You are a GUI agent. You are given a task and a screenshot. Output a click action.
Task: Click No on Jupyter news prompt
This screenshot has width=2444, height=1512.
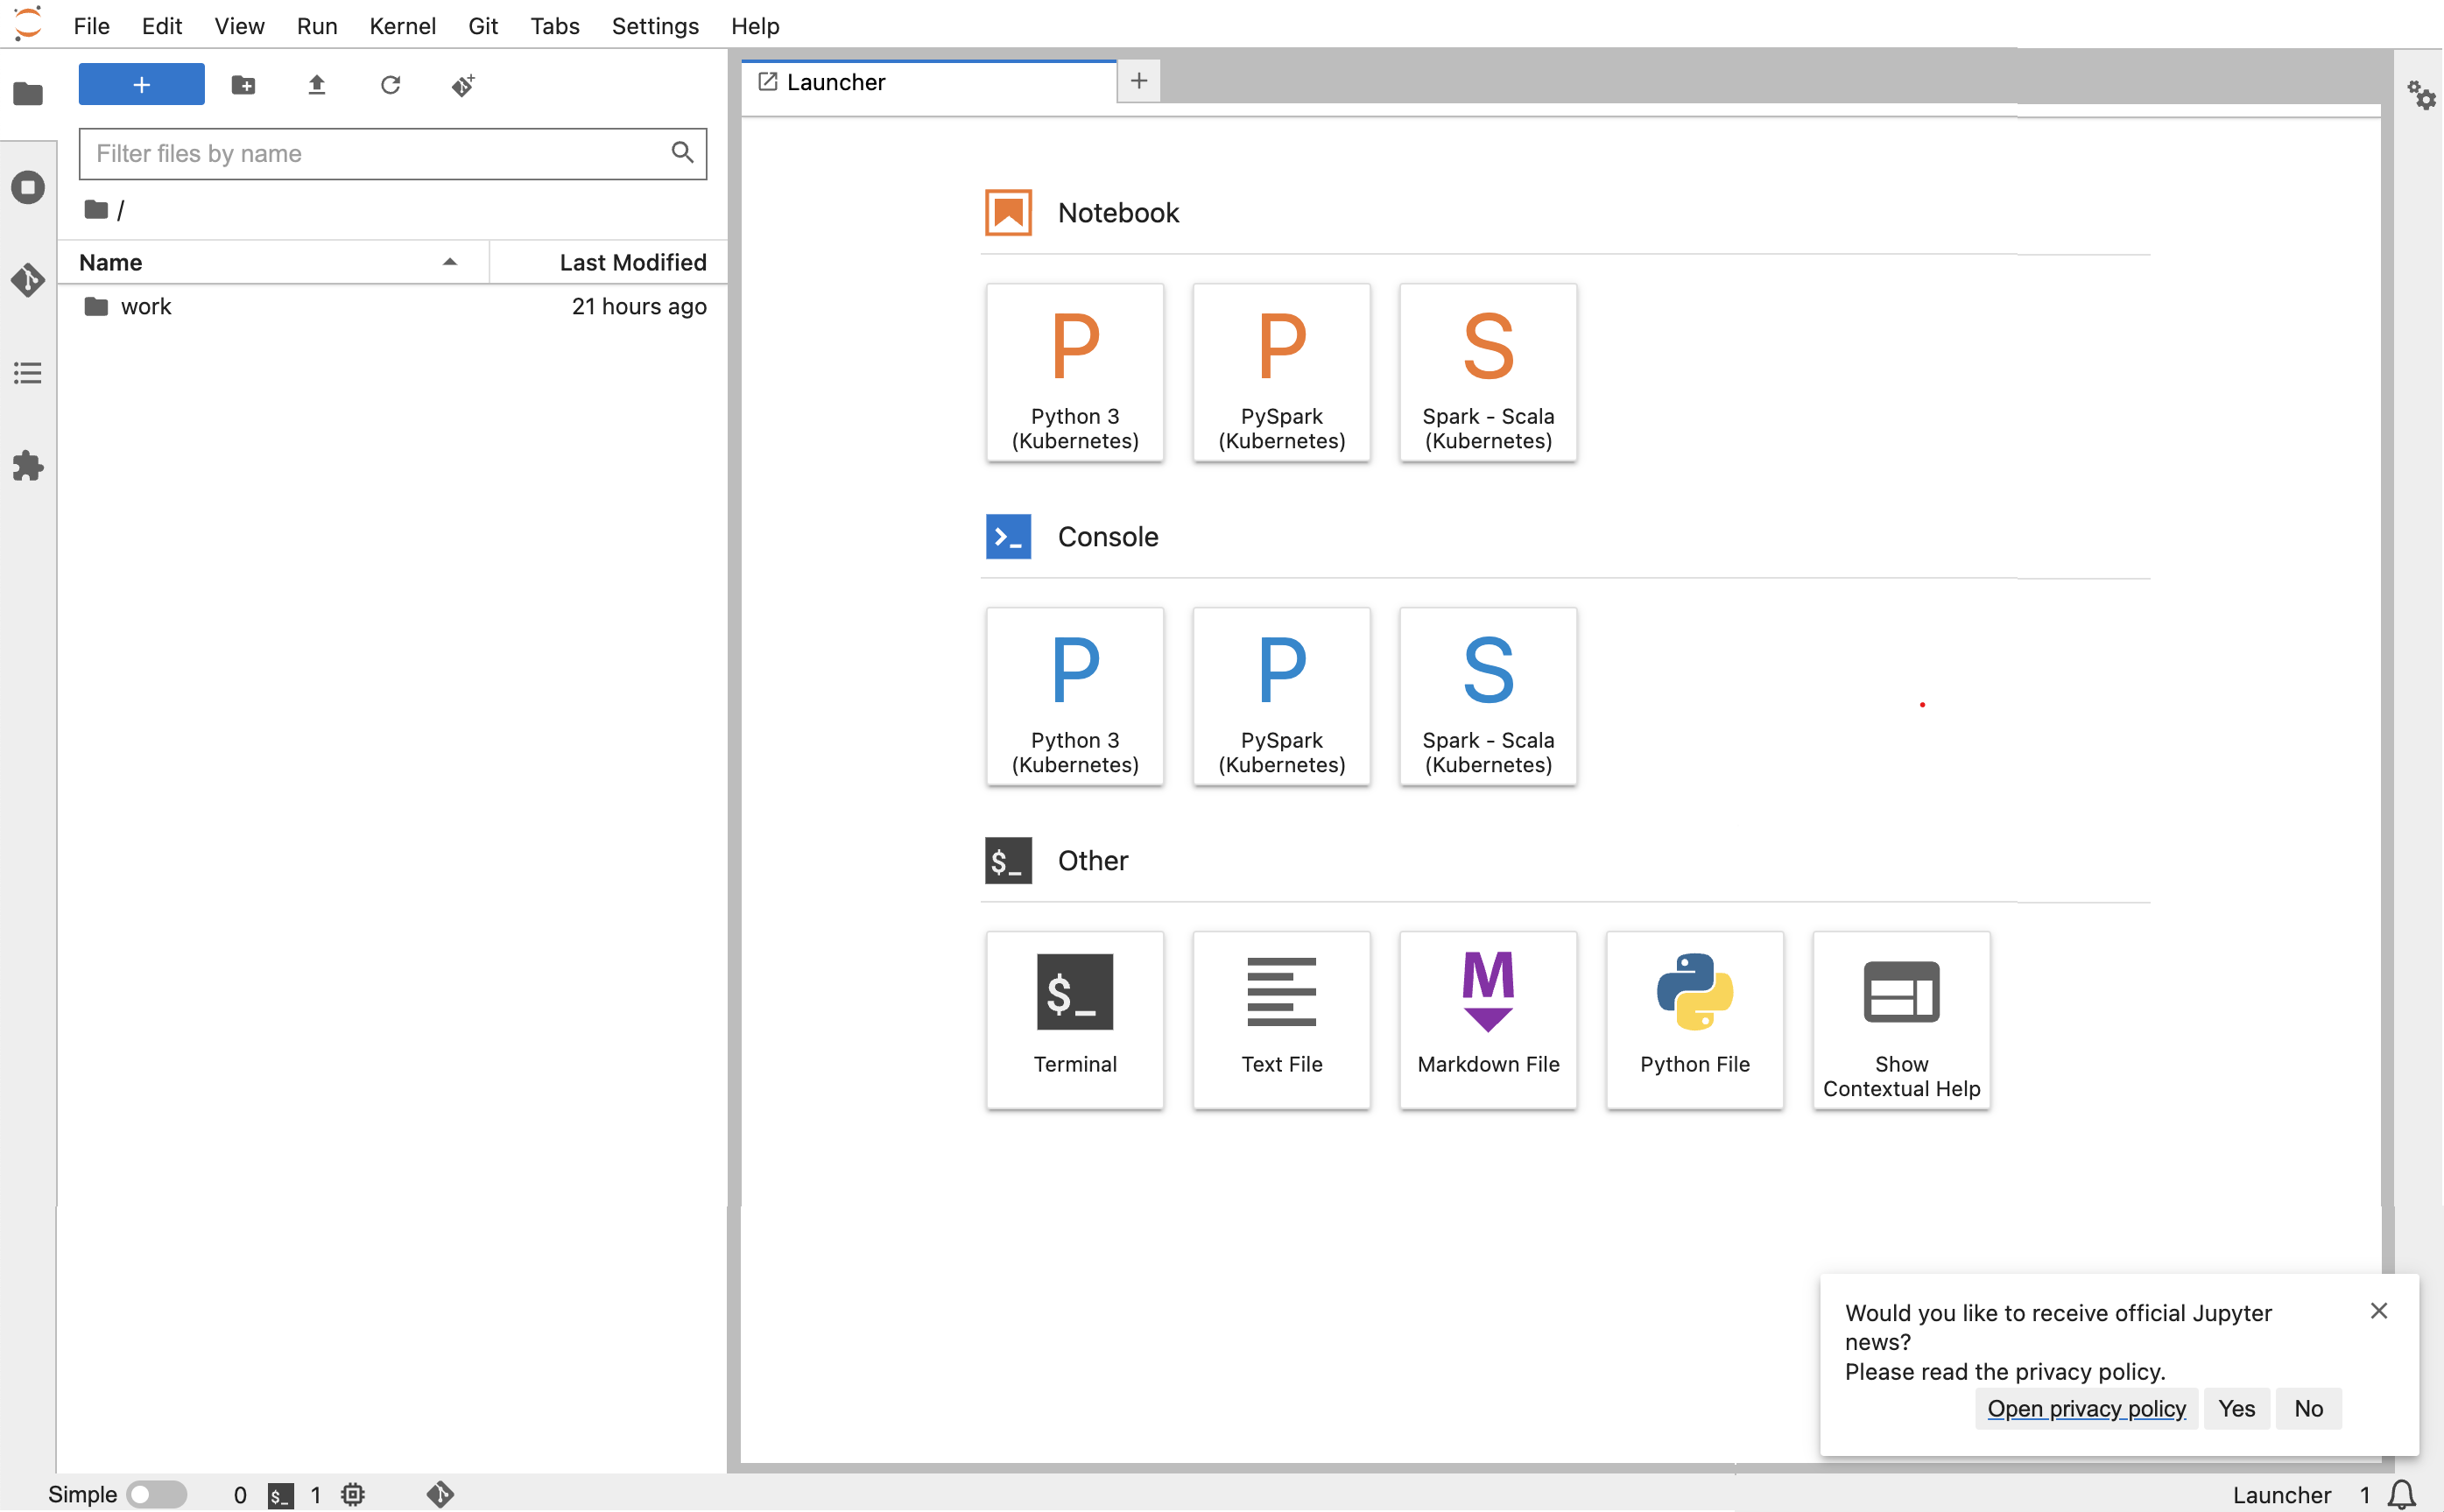[2308, 1407]
